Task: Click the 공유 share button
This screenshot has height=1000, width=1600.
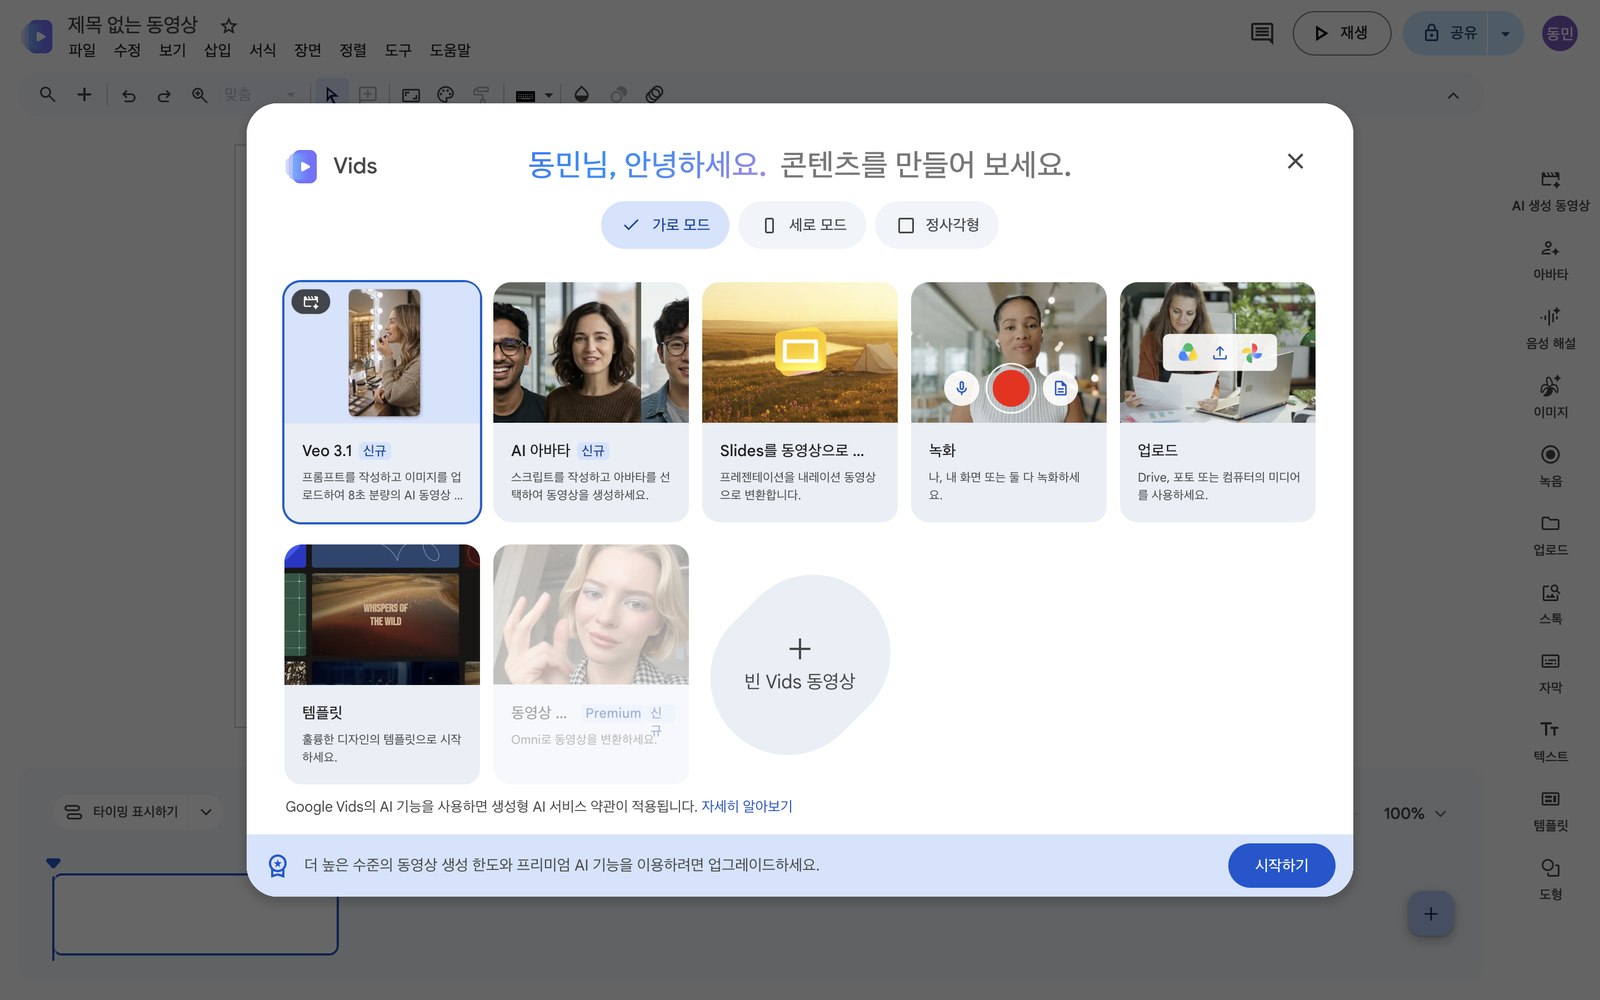Action: [1446, 34]
